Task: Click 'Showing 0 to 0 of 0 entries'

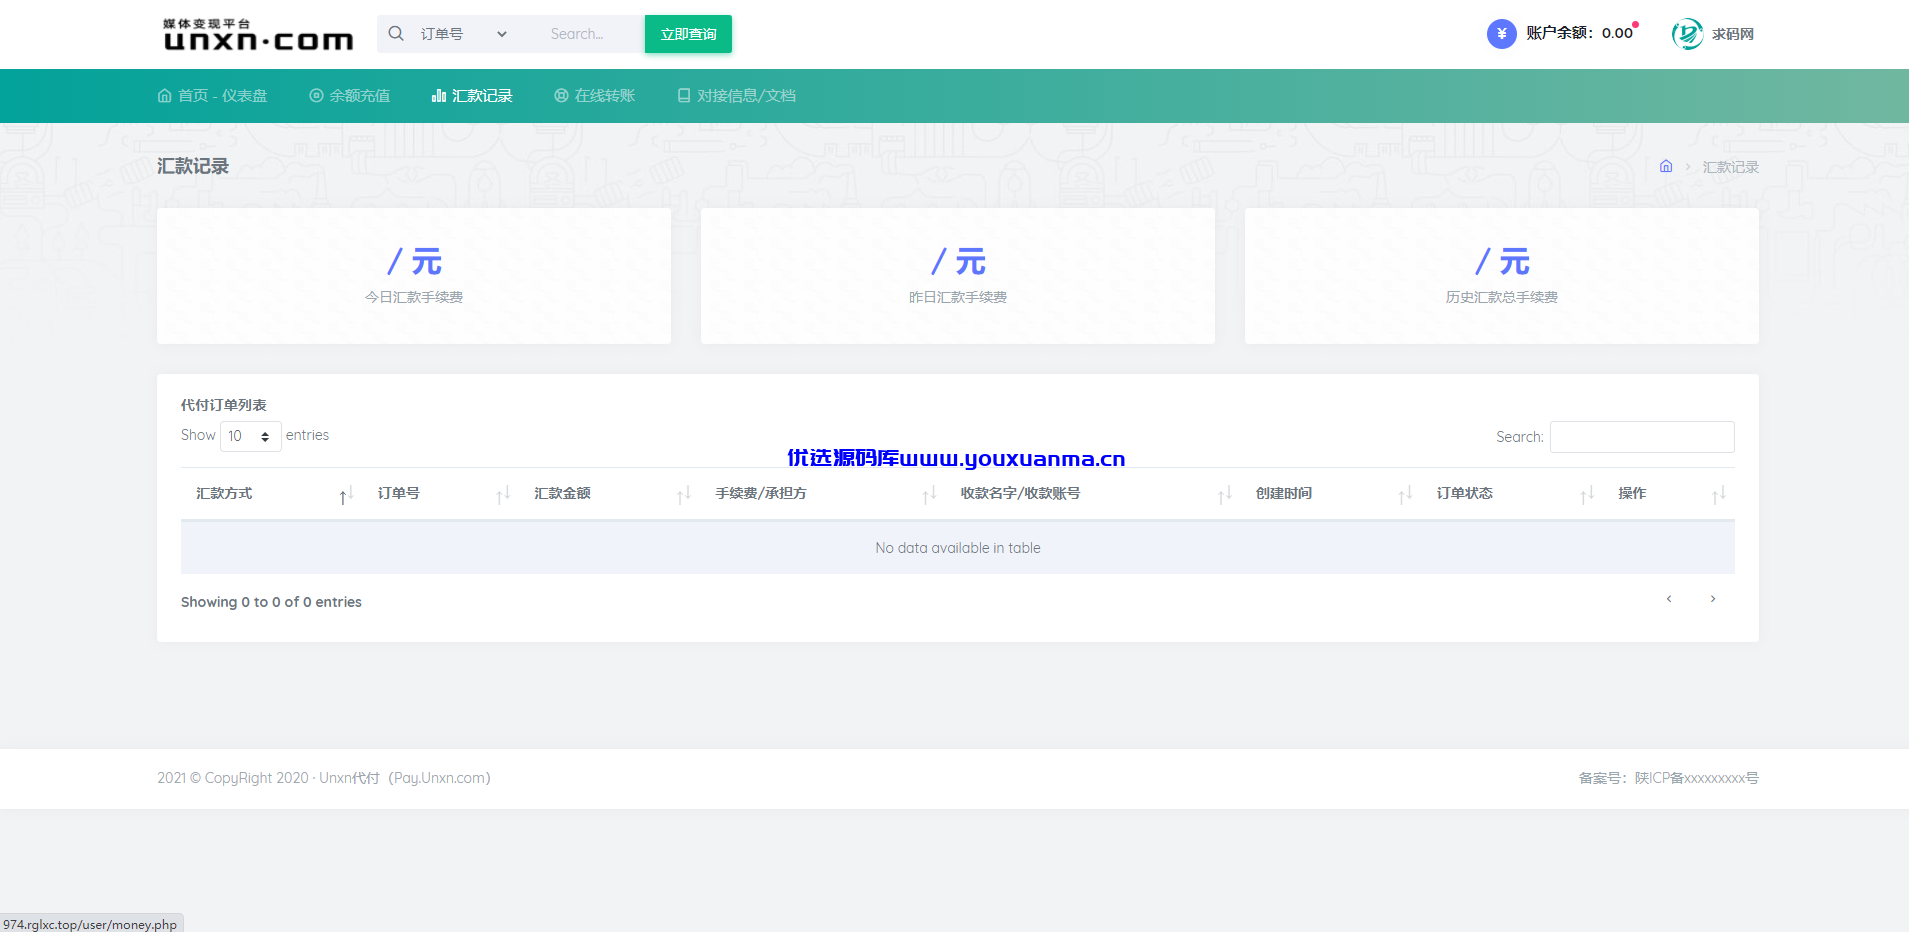Action: click(271, 602)
